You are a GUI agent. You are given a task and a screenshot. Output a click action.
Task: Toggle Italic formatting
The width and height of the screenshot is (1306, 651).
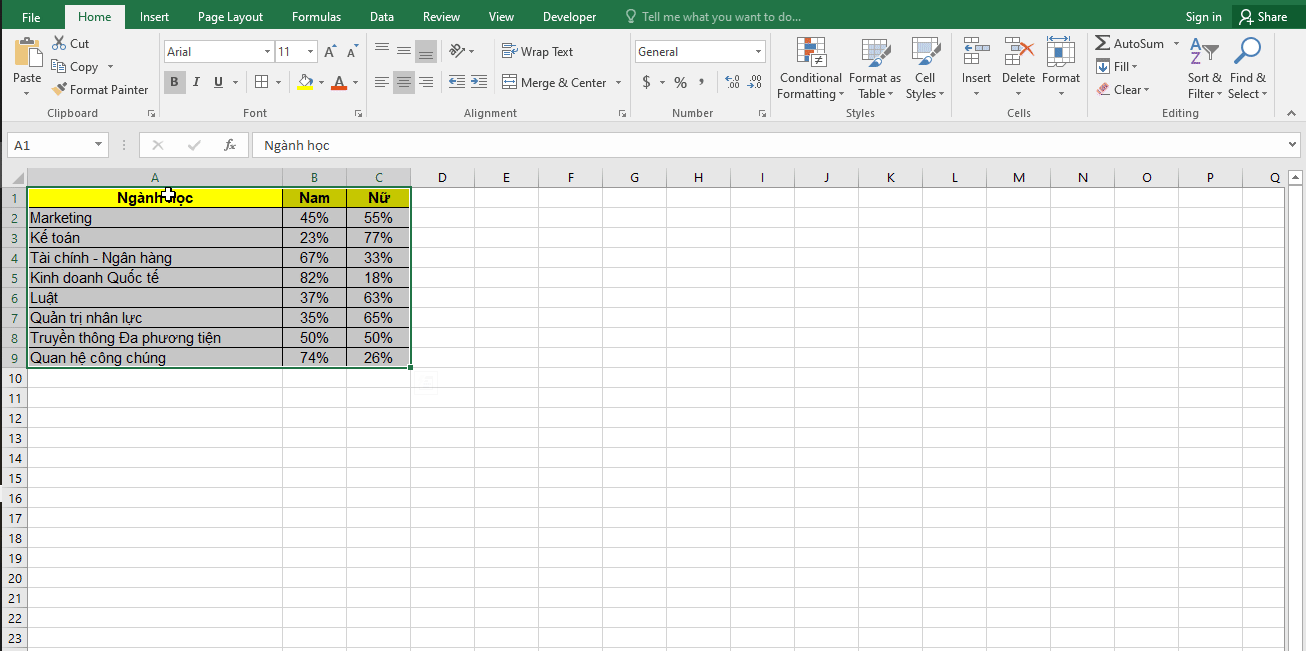[x=196, y=82]
